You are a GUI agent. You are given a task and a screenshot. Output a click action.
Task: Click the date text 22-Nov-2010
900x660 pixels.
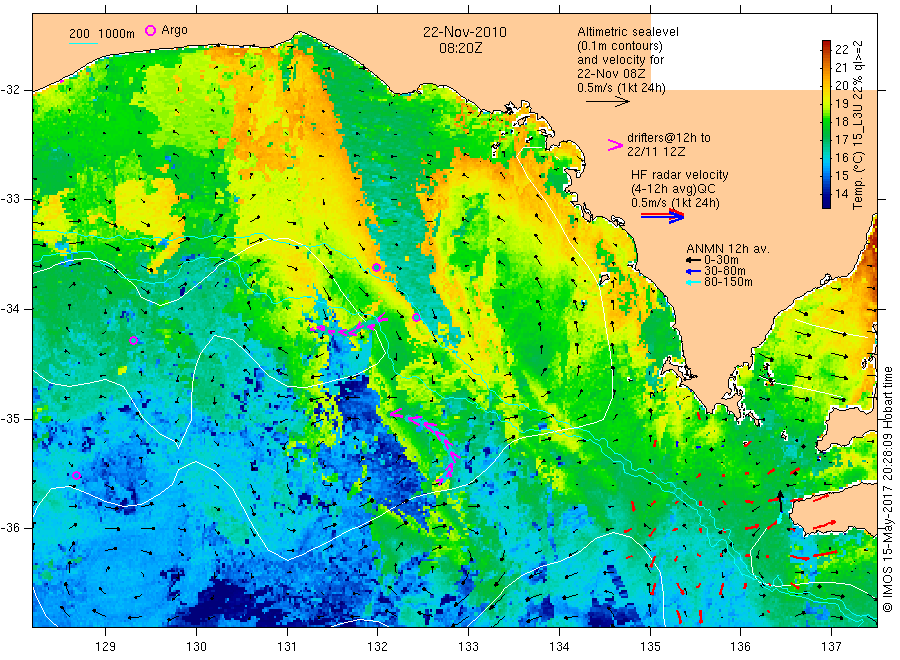coord(465,33)
